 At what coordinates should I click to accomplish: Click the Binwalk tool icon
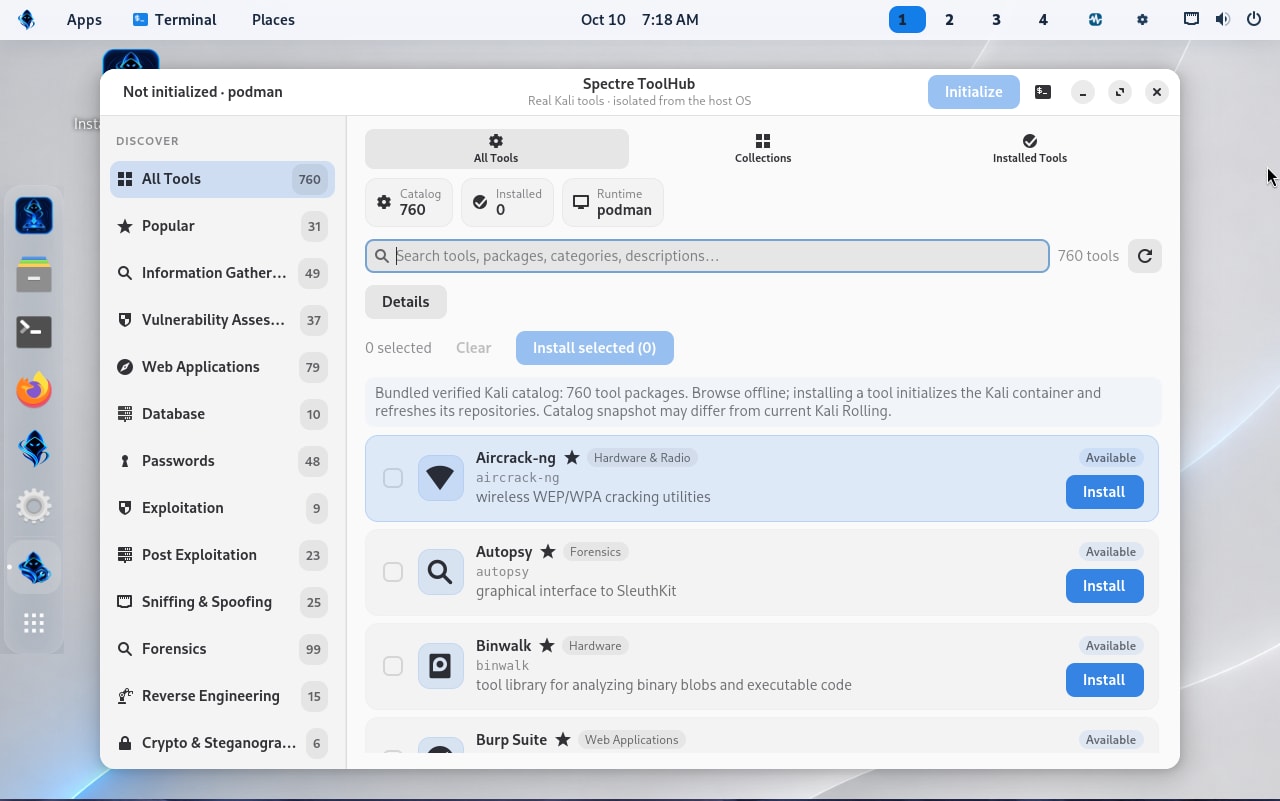tap(440, 666)
